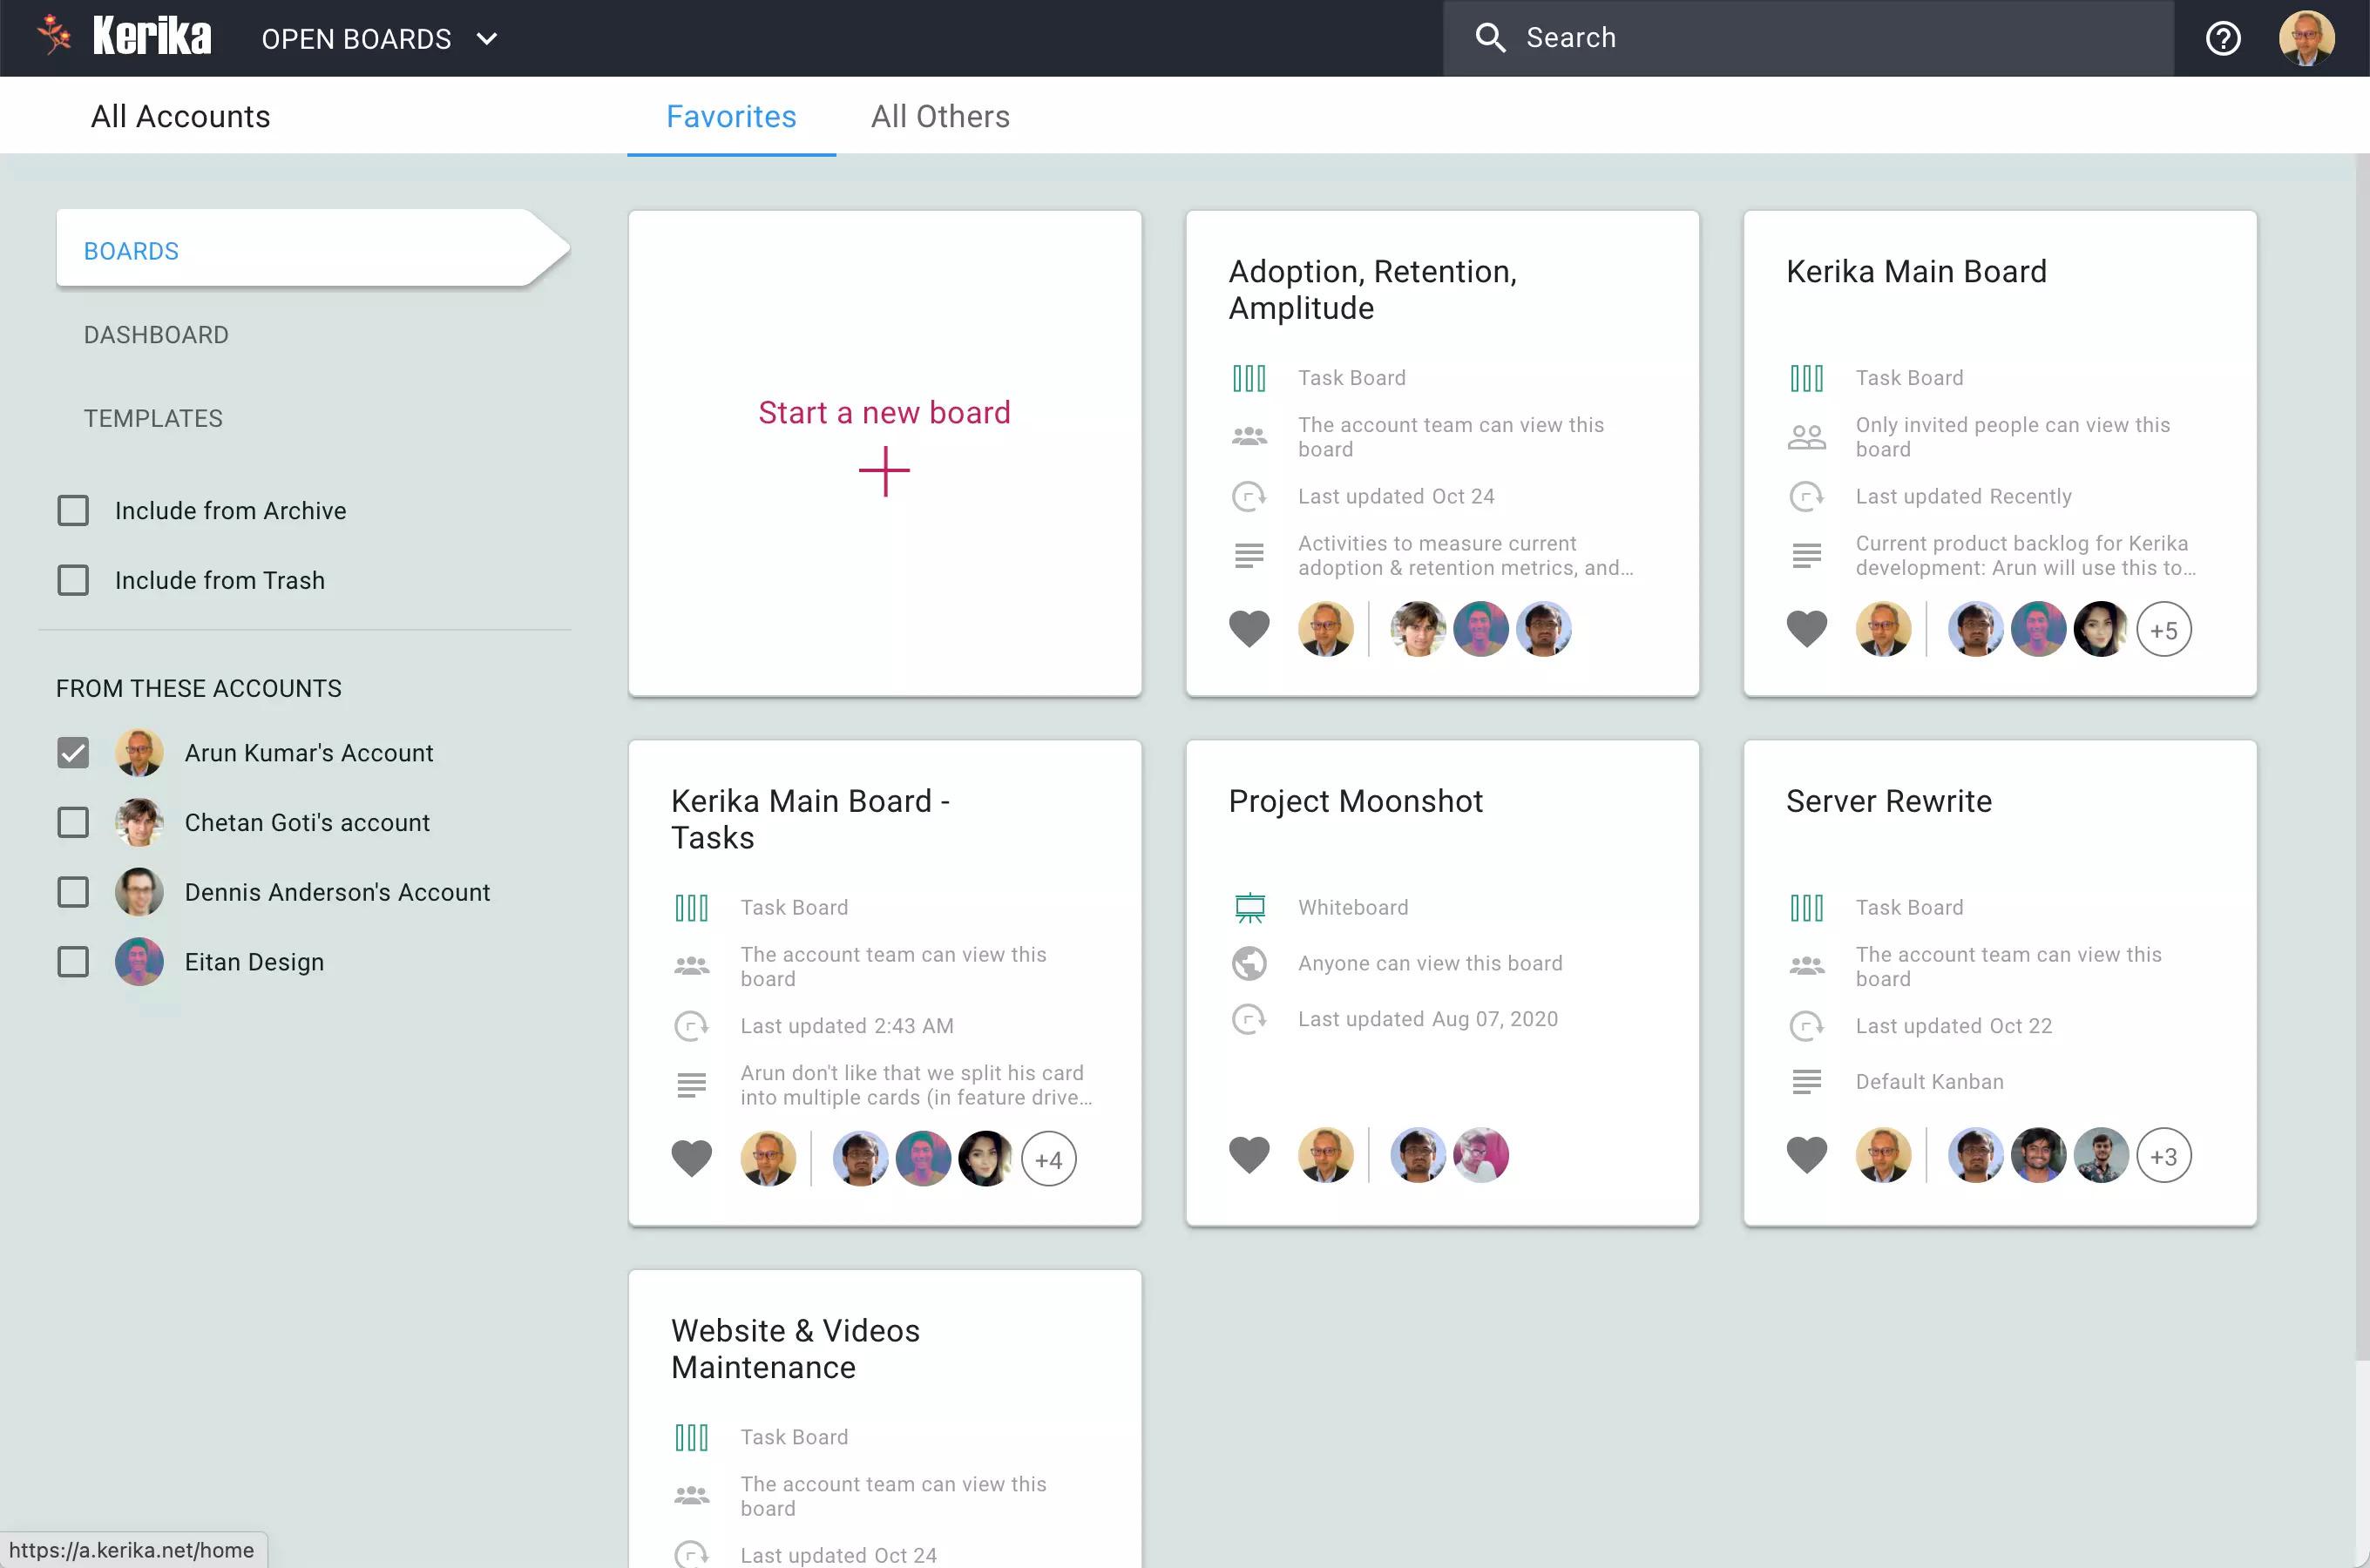Image resolution: width=2370 pixels, height=1568 pixels.
Task: Click description lines icon on Server Rewrite card
Action: click(1806, 1081)
